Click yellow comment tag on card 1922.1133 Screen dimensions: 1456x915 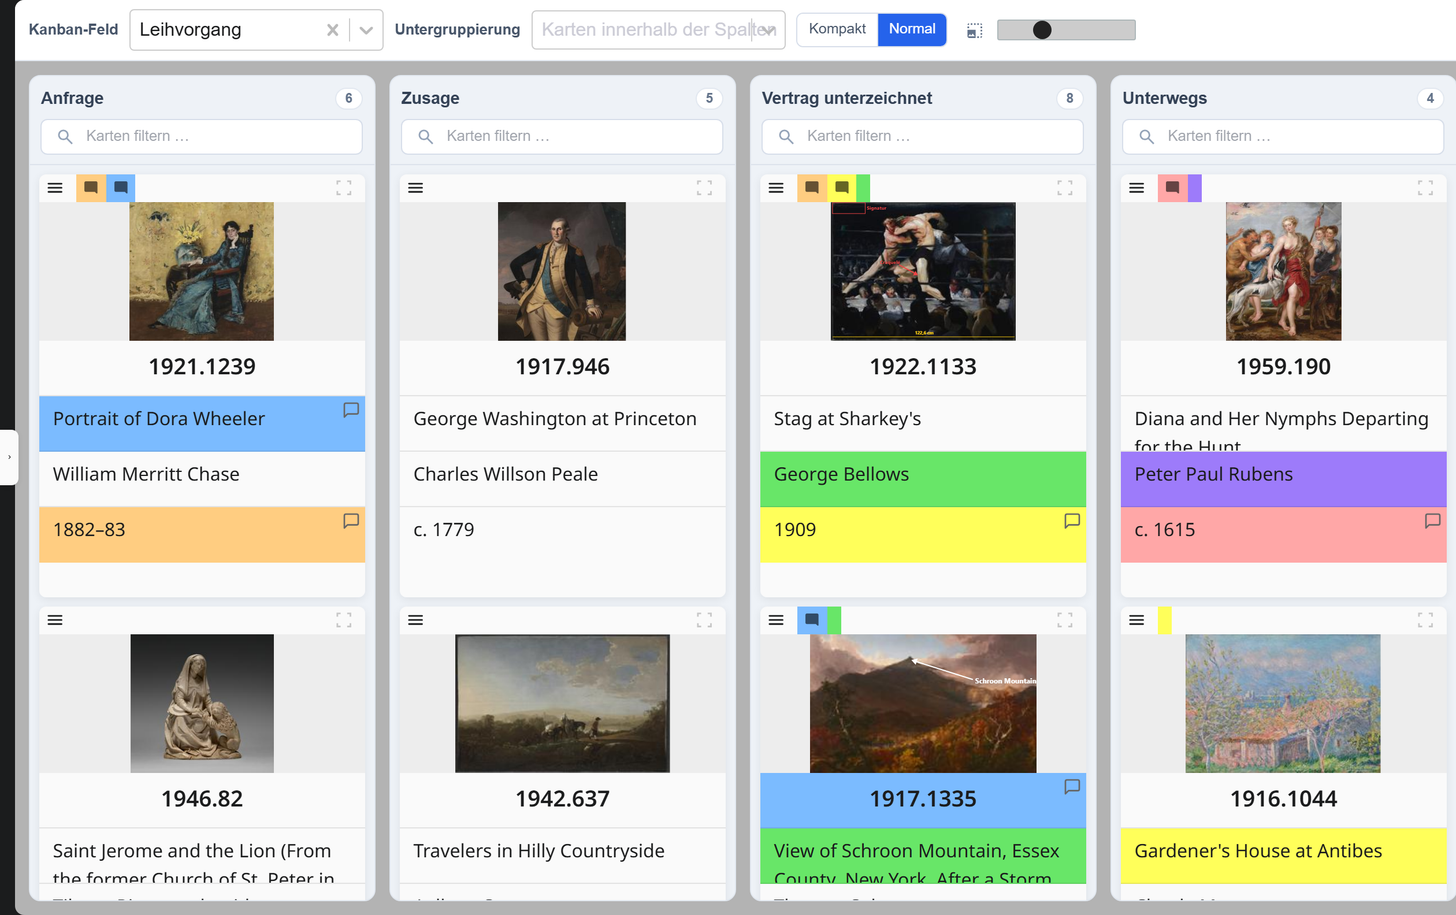[x=841, y=188]
